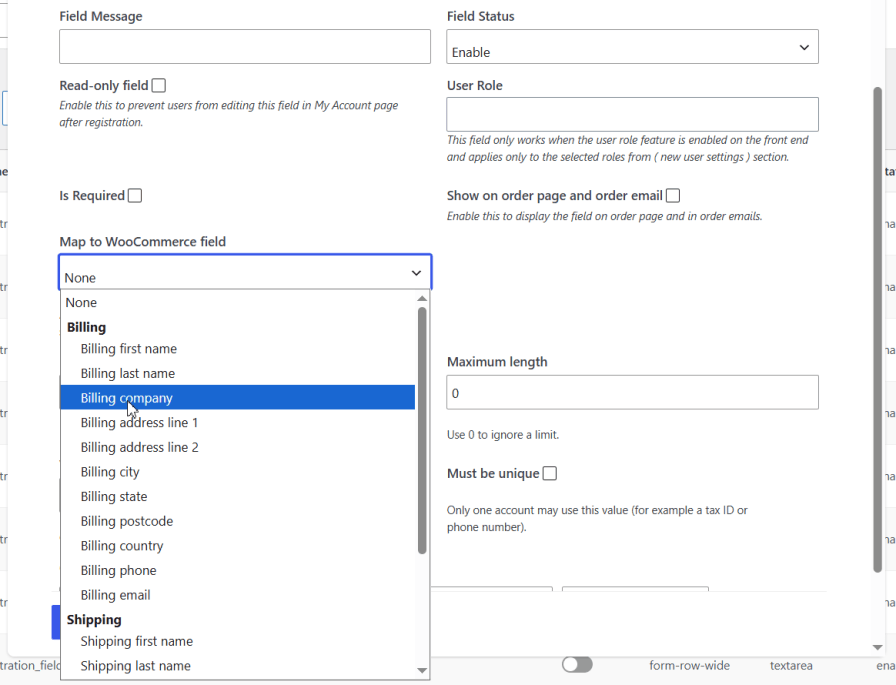Tick the Must be unique checkbox

[550, 474]
